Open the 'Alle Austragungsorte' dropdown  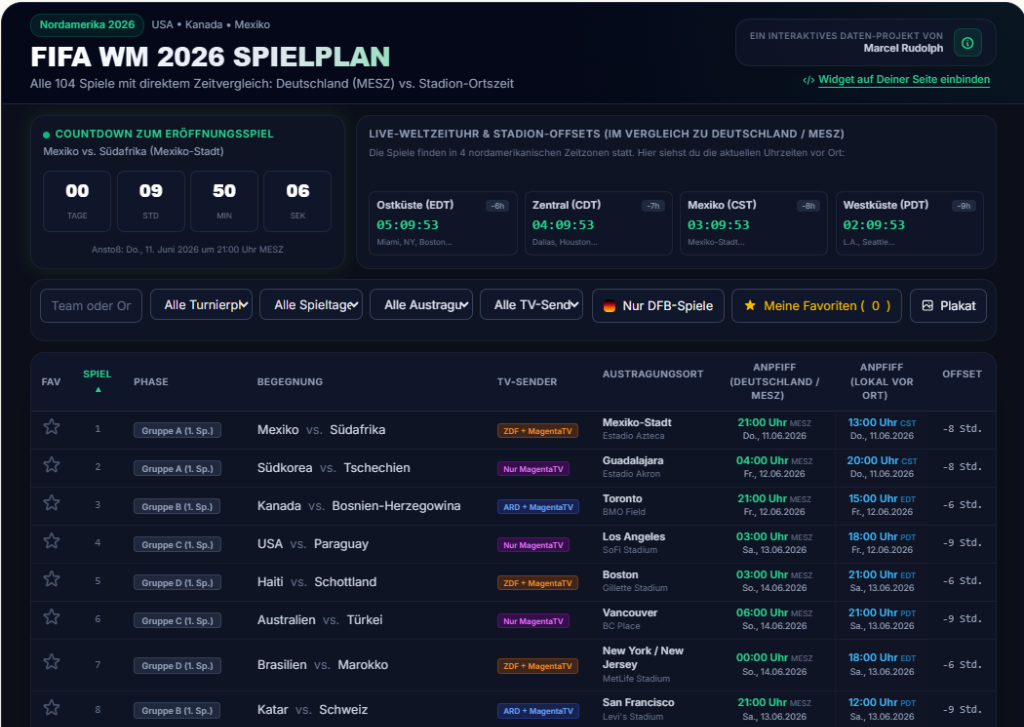(x=421, y=305)
